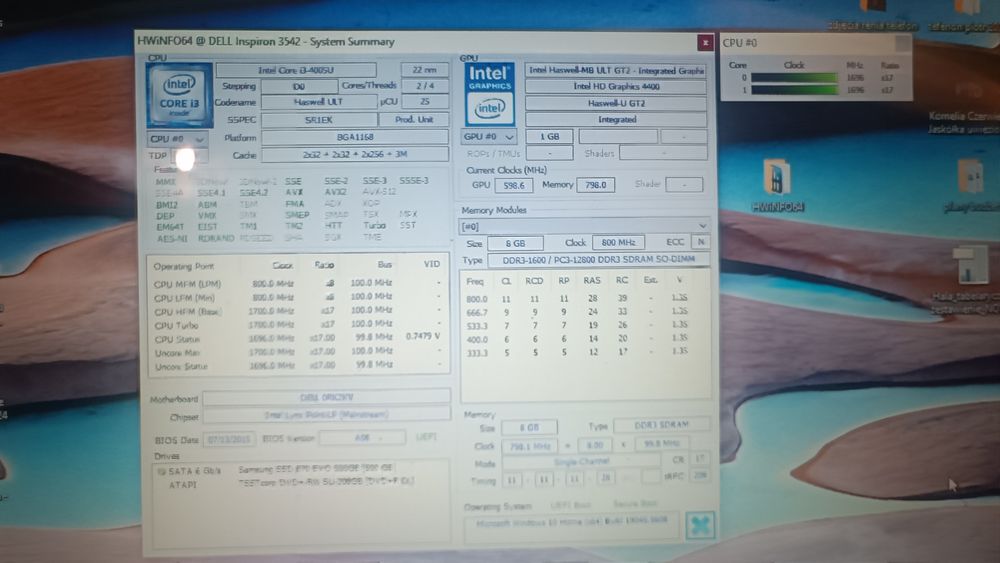
Task: Click the GPU clock value 598.6
Action: pyautogui.click(x=513, y=186)
